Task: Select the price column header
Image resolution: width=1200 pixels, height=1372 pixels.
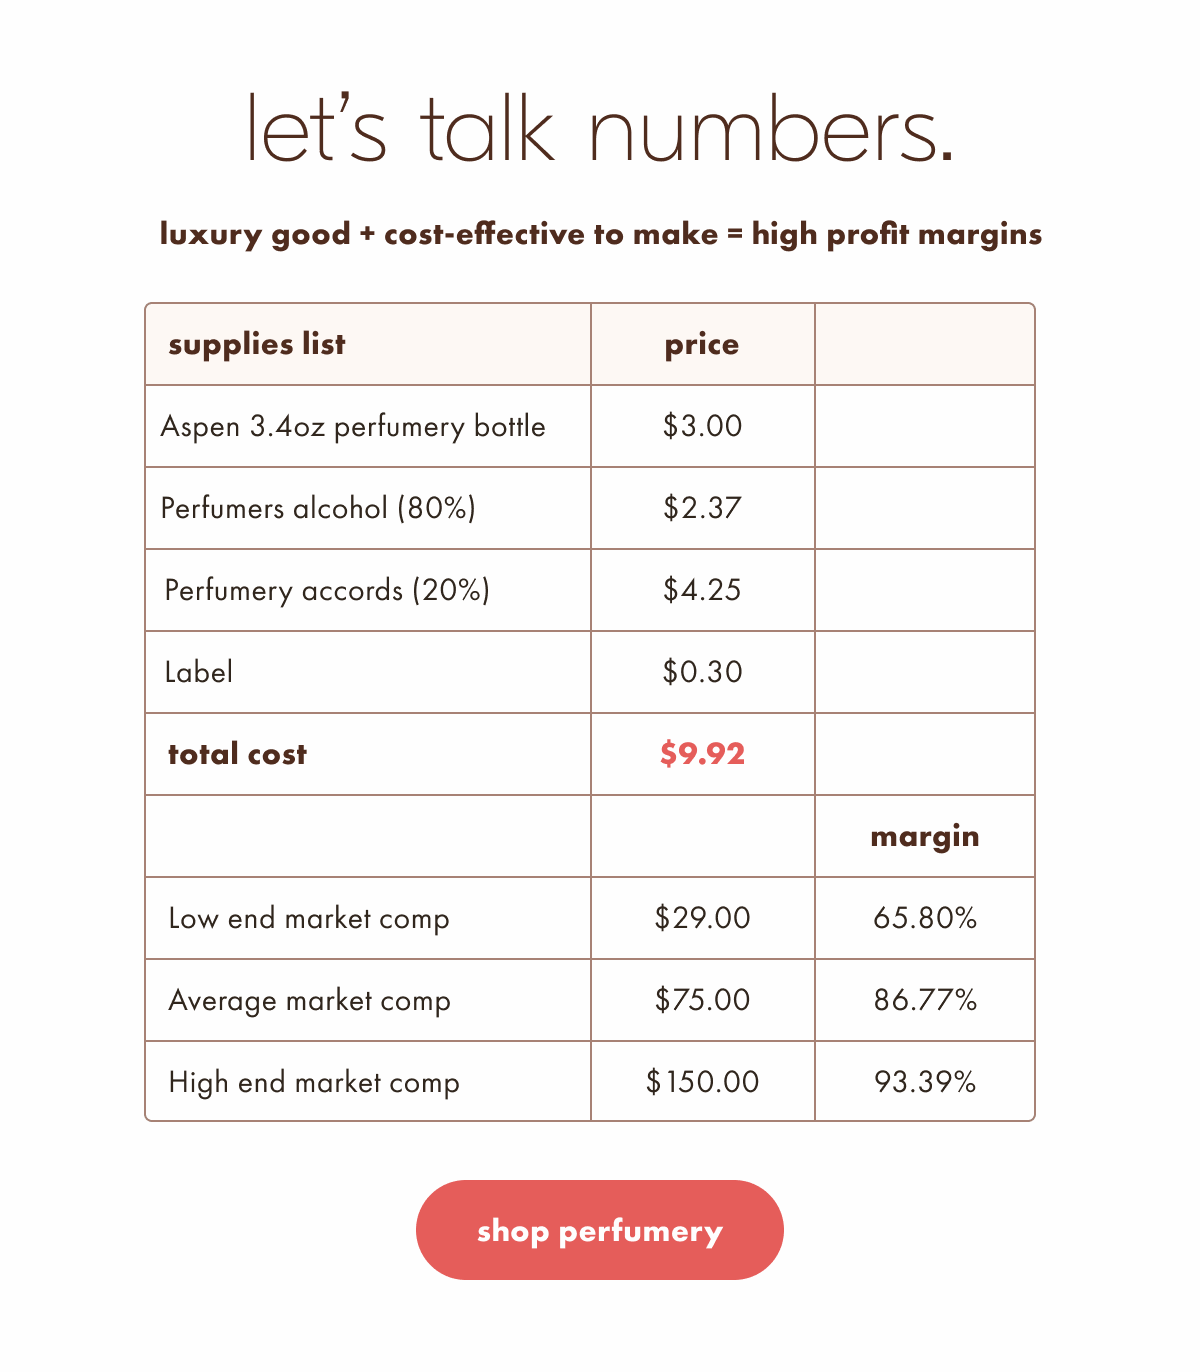Action: pos(702,344)
